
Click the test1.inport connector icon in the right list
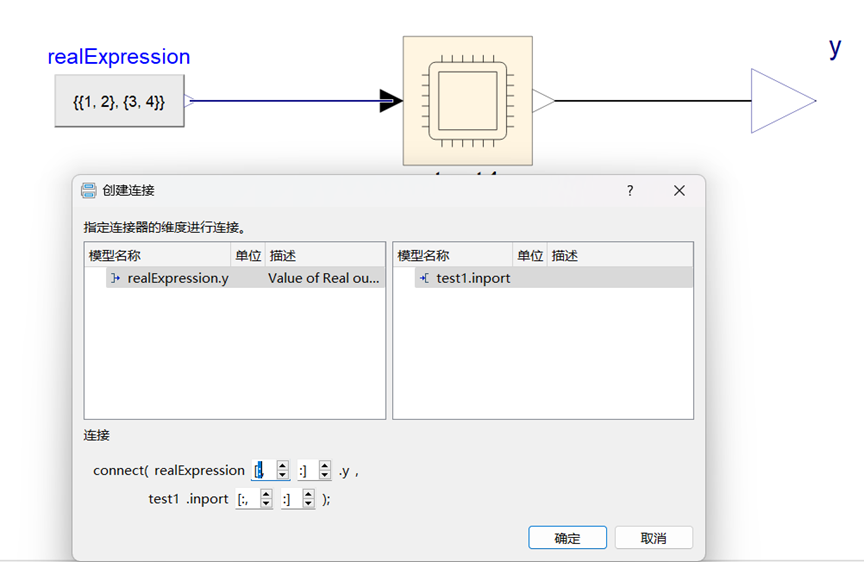(424, 278)
